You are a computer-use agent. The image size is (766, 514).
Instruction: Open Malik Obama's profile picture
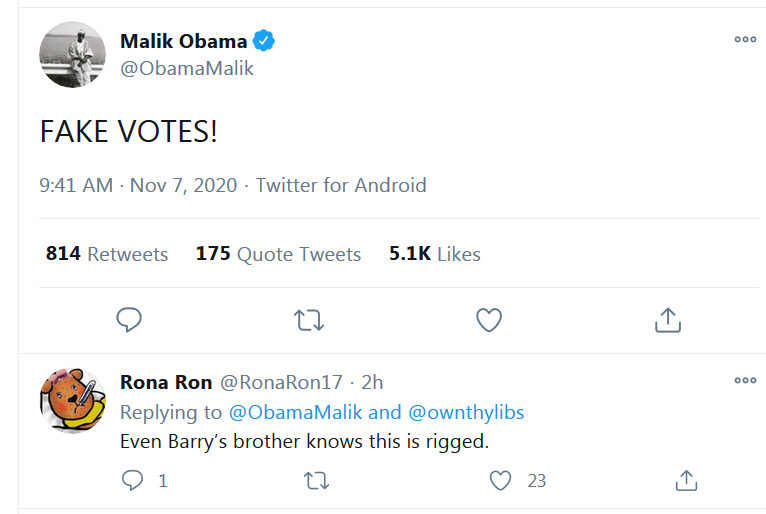click(72, 55)
